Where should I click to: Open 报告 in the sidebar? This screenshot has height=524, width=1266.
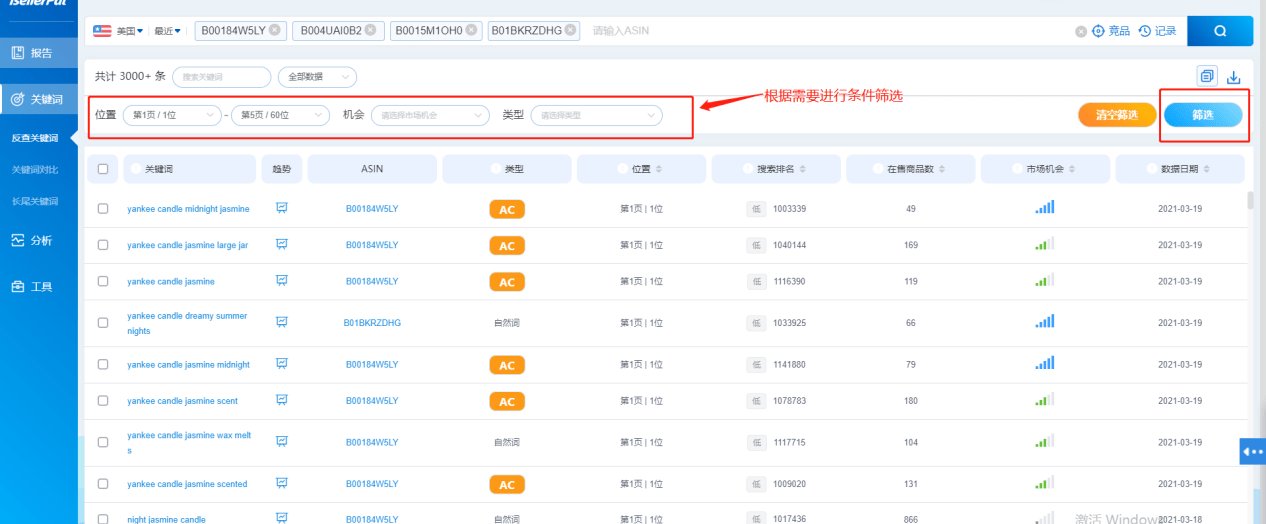[x=39, y=52]
